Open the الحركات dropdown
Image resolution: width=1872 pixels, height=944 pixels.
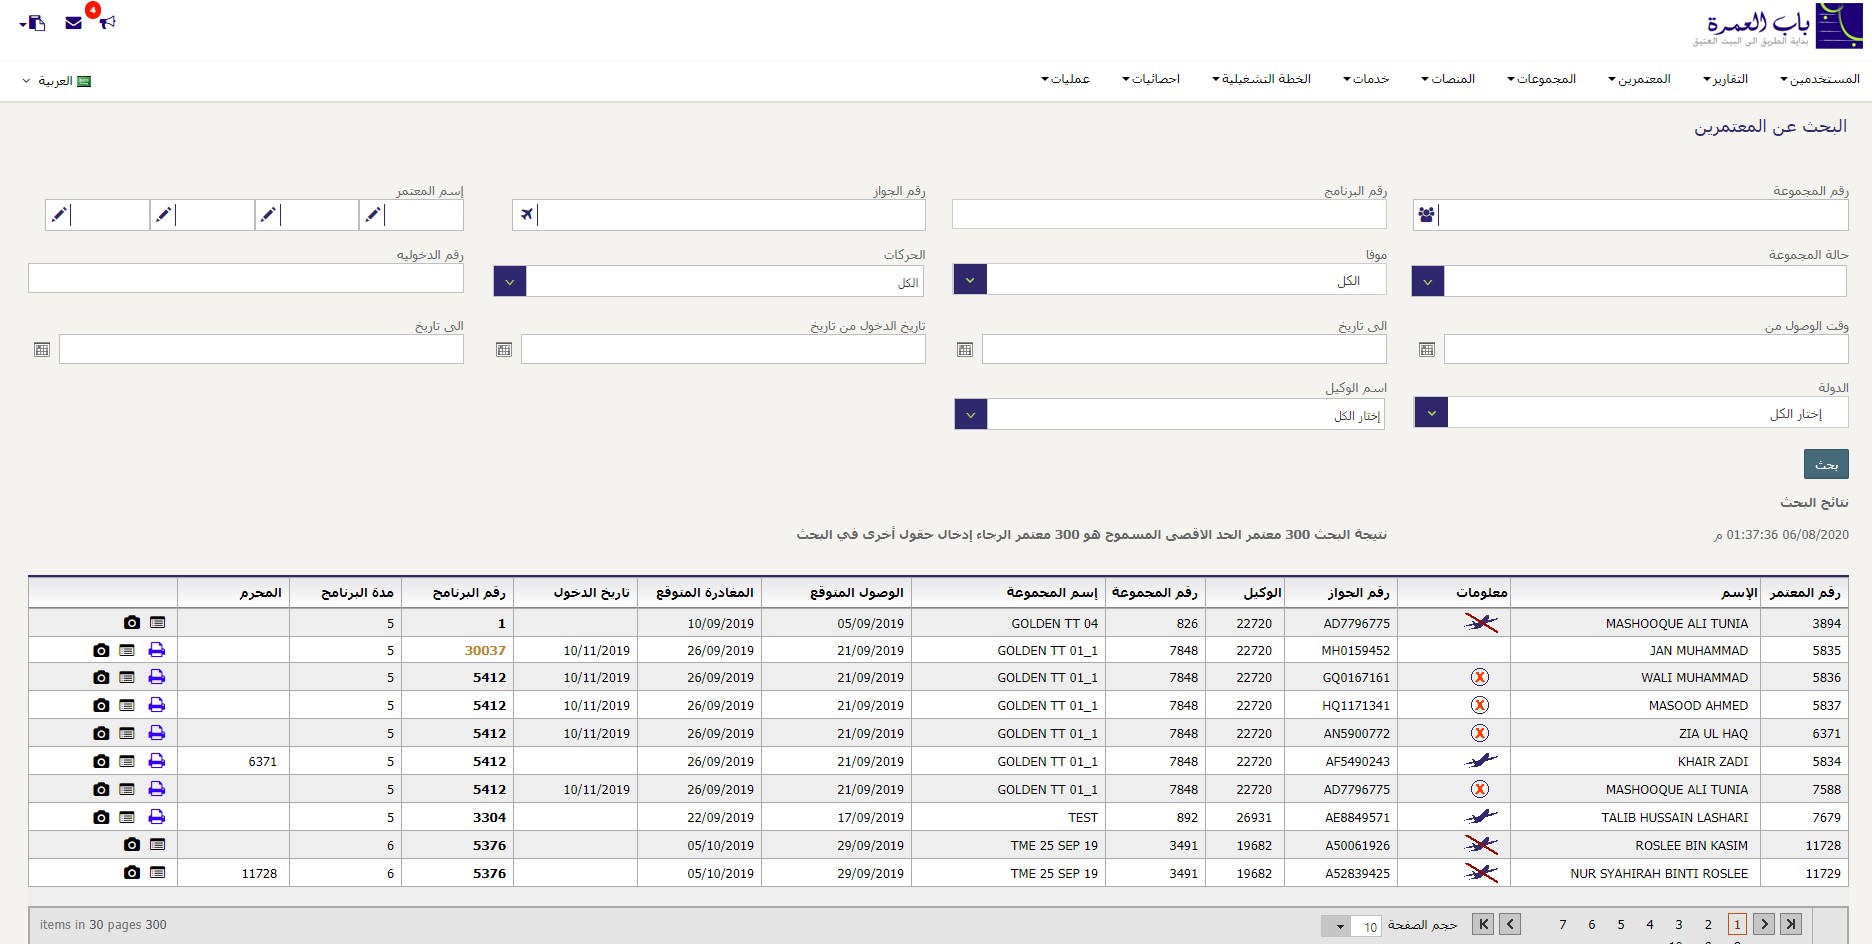coord(510,282)
